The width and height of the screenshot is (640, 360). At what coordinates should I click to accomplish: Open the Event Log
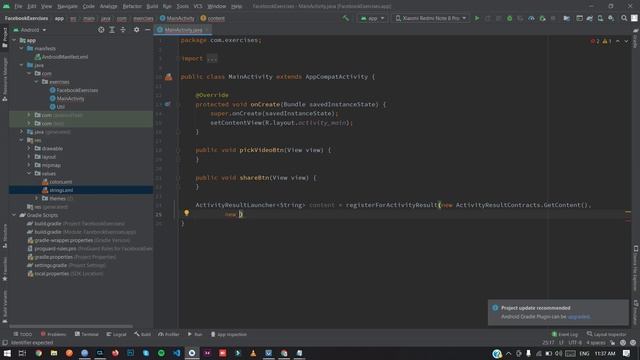565,334
